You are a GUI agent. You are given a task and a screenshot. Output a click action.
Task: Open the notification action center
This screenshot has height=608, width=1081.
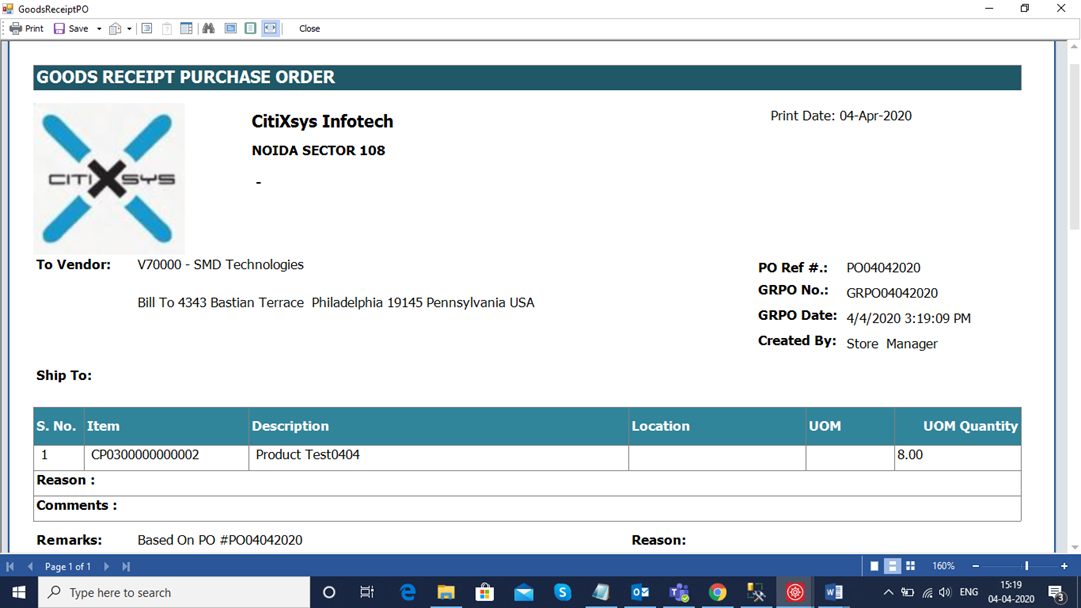pyautogui.click(x=1057, y=592)
